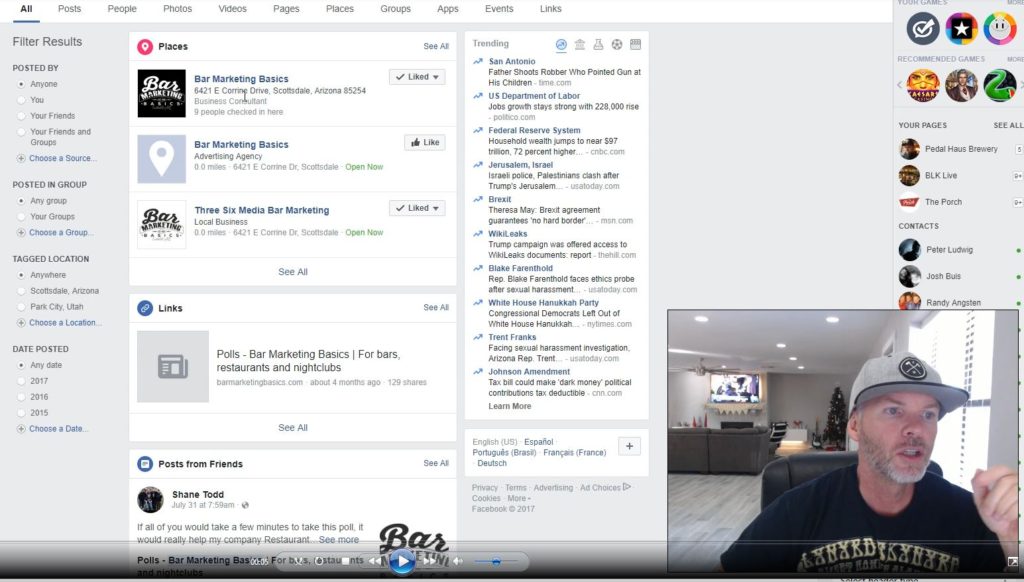Expand Liked dropdown for Three Six Media
Viewport: 1024px width, 582px height.
coord(417,209)
